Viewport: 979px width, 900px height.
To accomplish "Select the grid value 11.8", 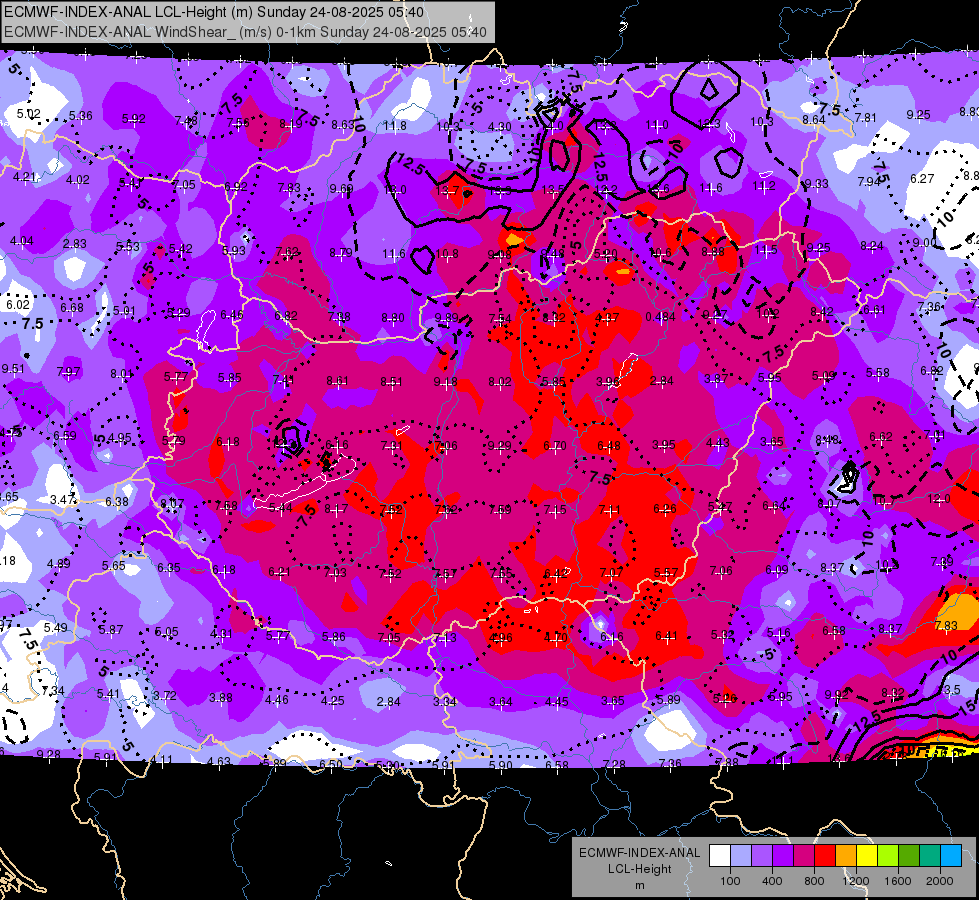I will coord(395,126).
